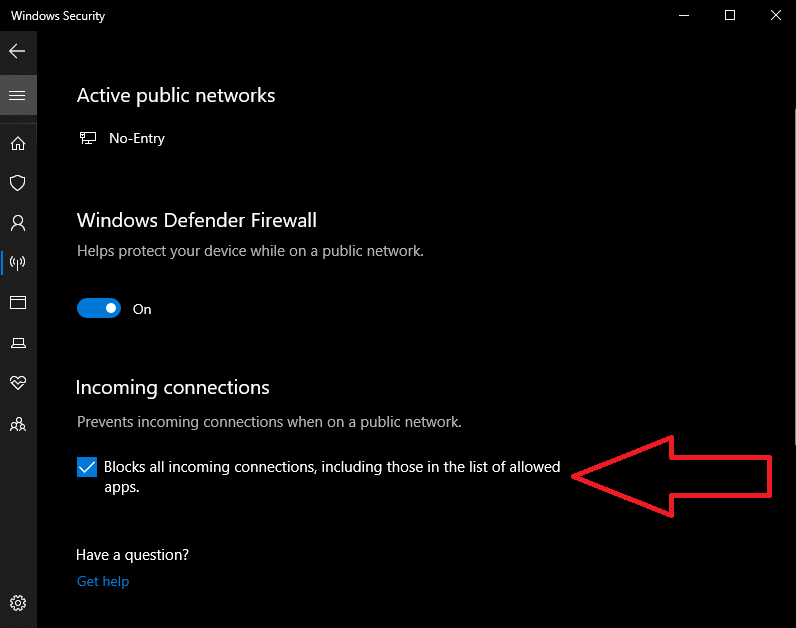
Task: Click the No-Entry network computer icon
Action: pos(88,138)
